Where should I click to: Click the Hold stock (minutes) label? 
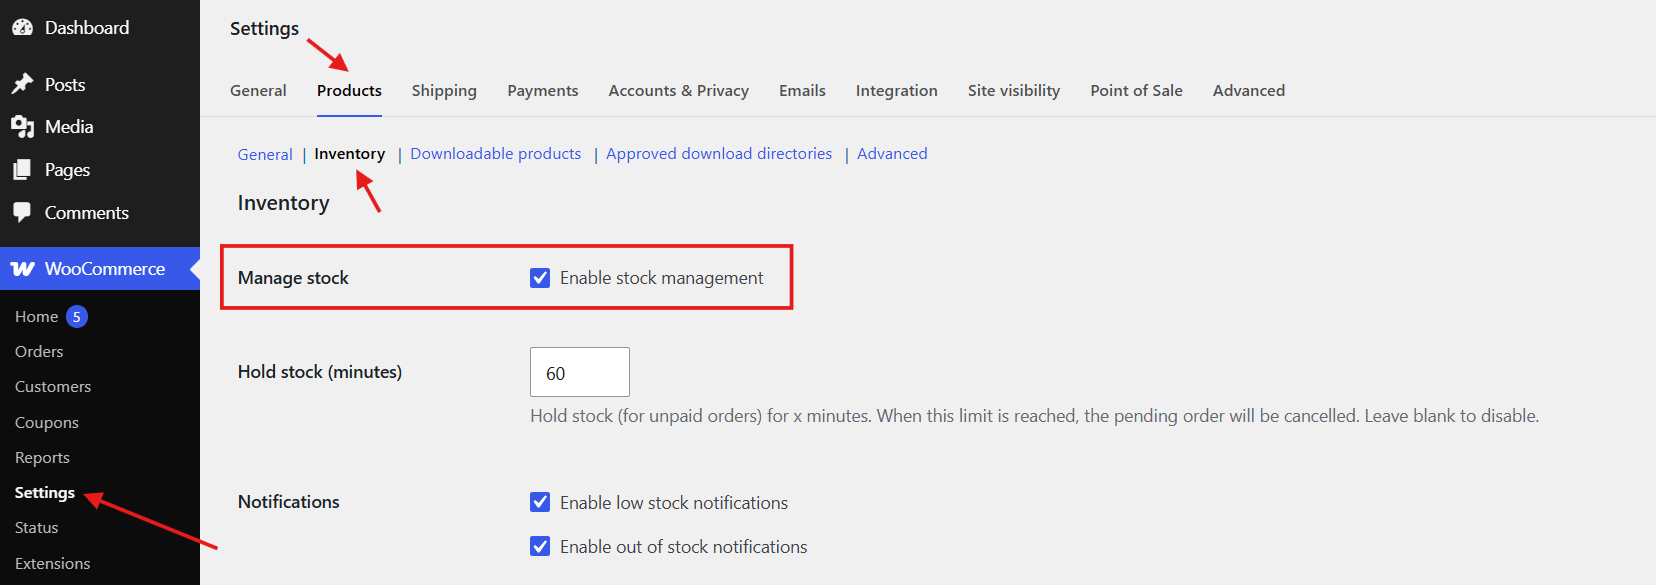pos(320,372)
